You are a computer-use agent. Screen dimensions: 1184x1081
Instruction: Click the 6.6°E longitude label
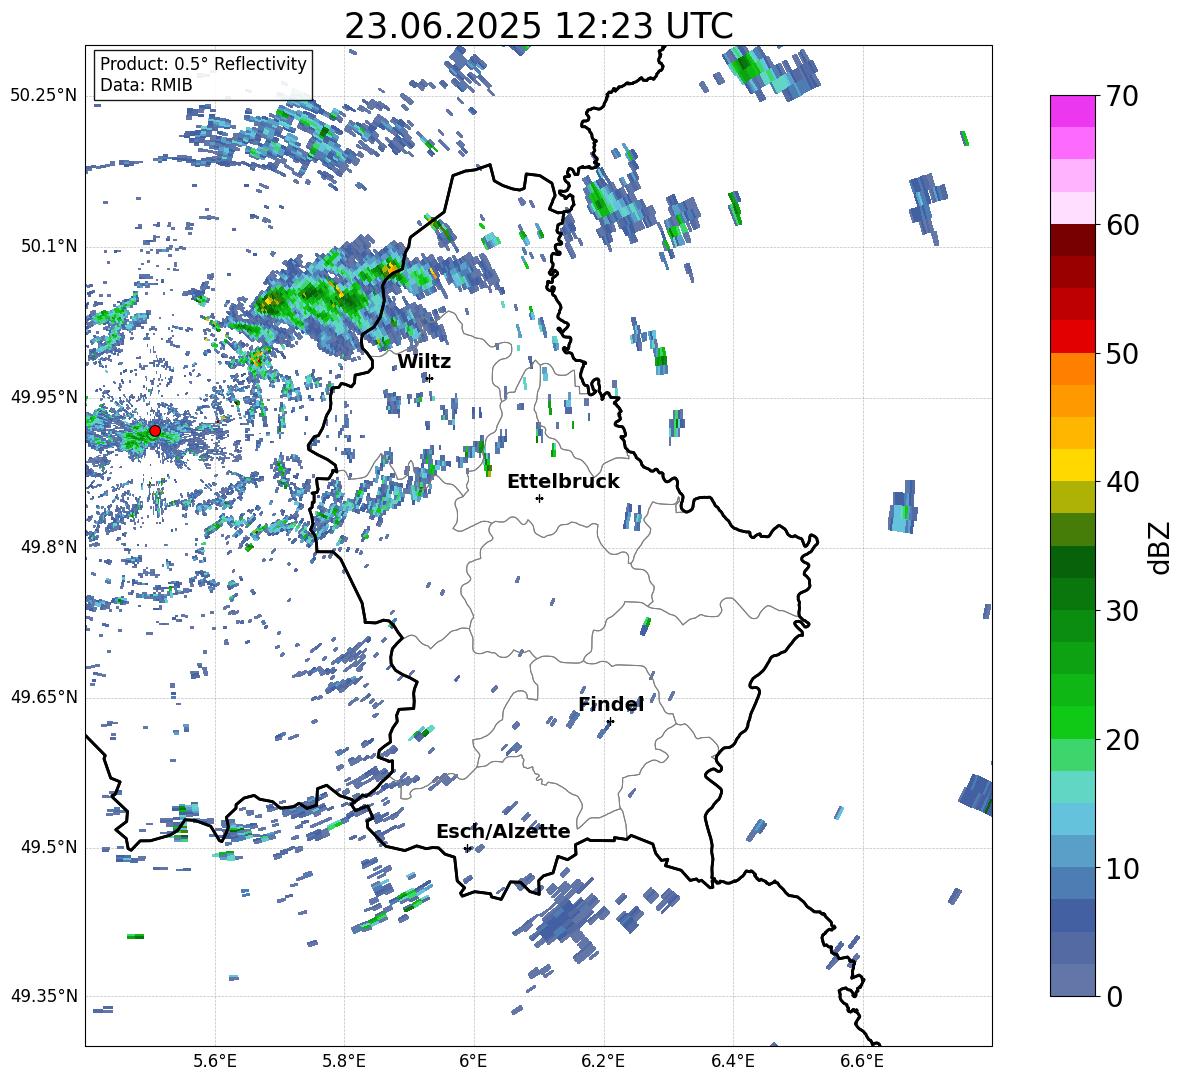click(862, 1061)
